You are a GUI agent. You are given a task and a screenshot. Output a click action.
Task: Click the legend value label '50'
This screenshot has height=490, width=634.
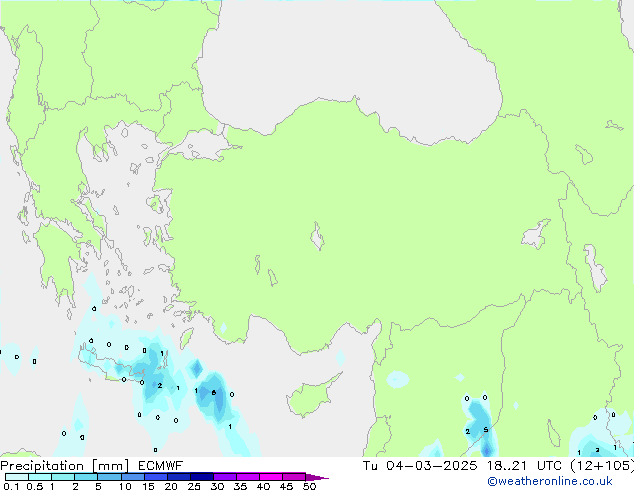pos(309,486)
